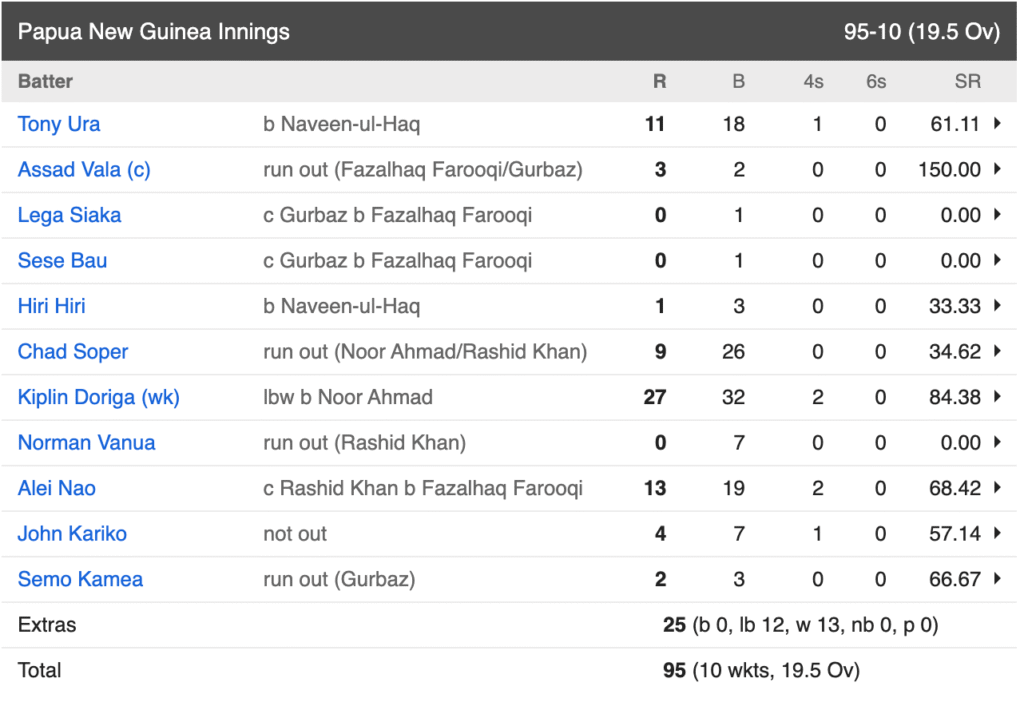
Task: Open Alei Nao player link
Action: click(x=57, y=488)
